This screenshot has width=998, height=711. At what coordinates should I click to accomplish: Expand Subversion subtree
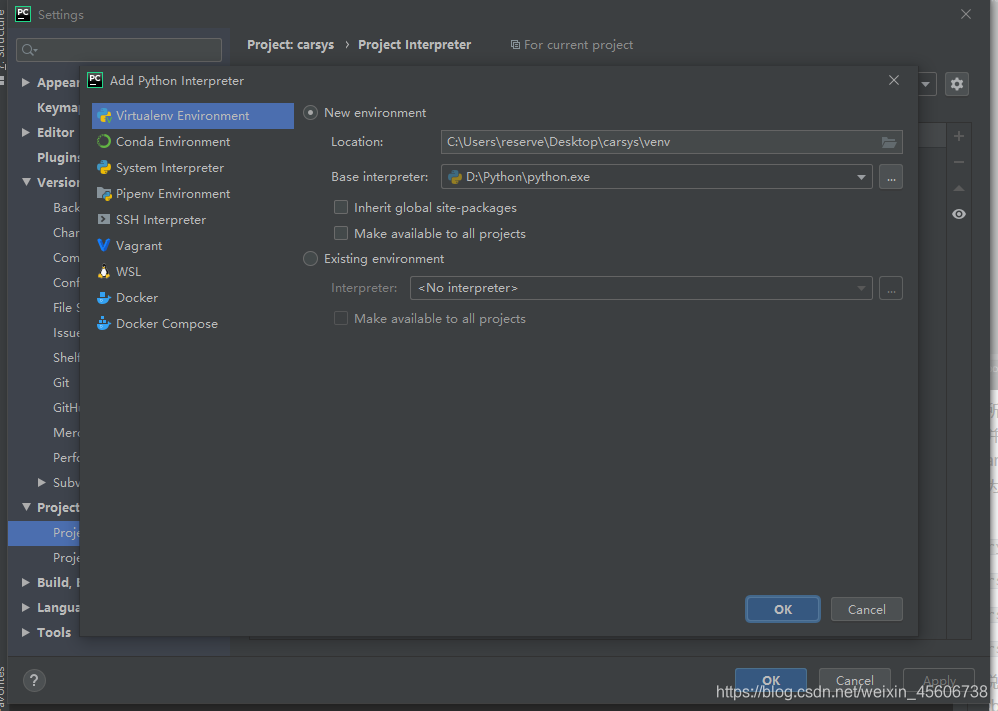42,482
